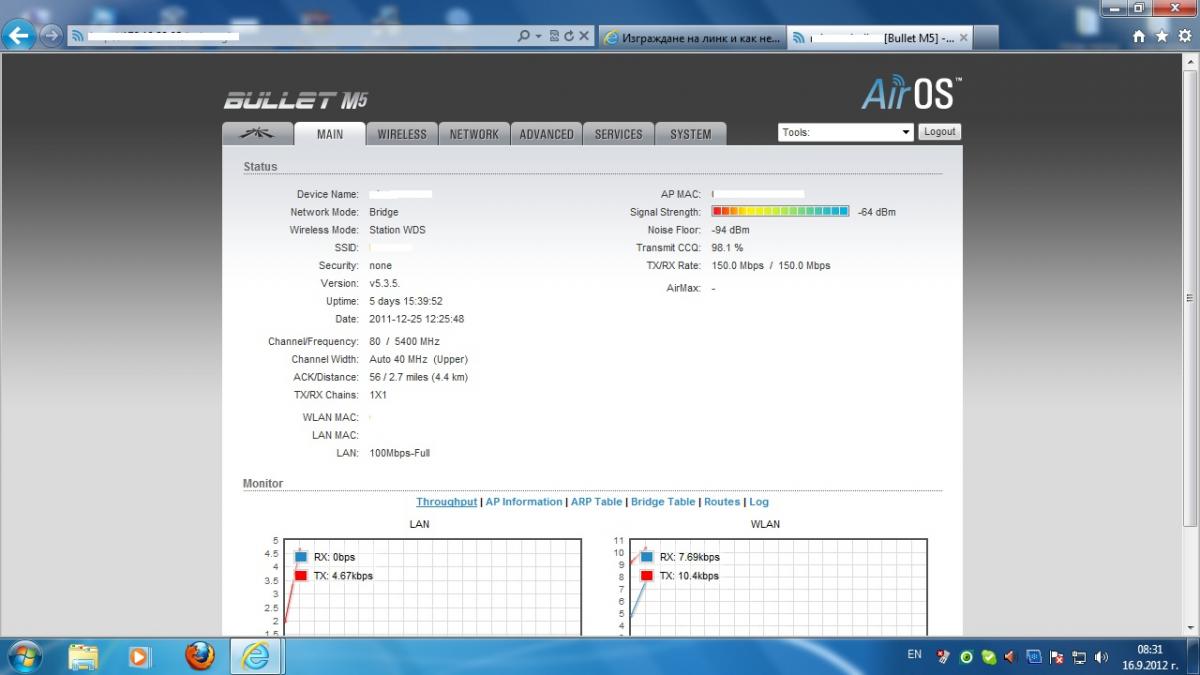The height and width of the screenshot is (675, 1200).
Task: Open the Ubiquiti logo tab
Action: point(258,134)
